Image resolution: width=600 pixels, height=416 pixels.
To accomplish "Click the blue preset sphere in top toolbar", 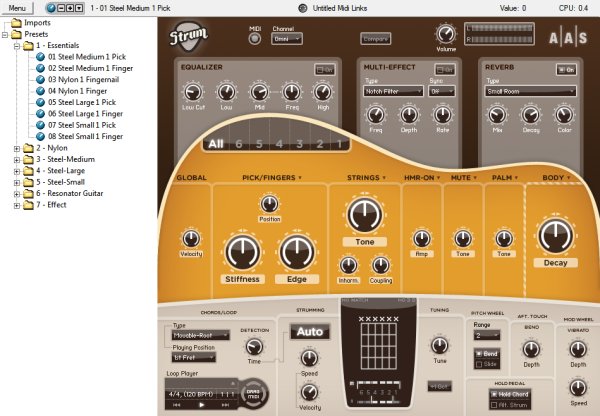I will [51, 8].
